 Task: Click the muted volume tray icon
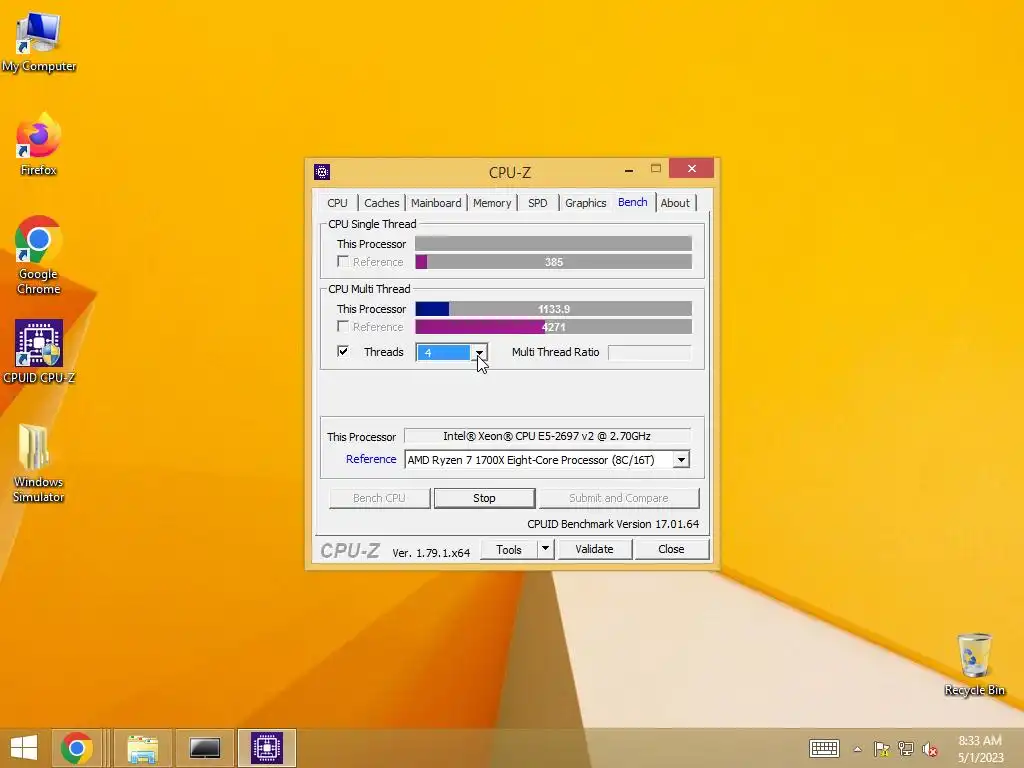point(929,749)
